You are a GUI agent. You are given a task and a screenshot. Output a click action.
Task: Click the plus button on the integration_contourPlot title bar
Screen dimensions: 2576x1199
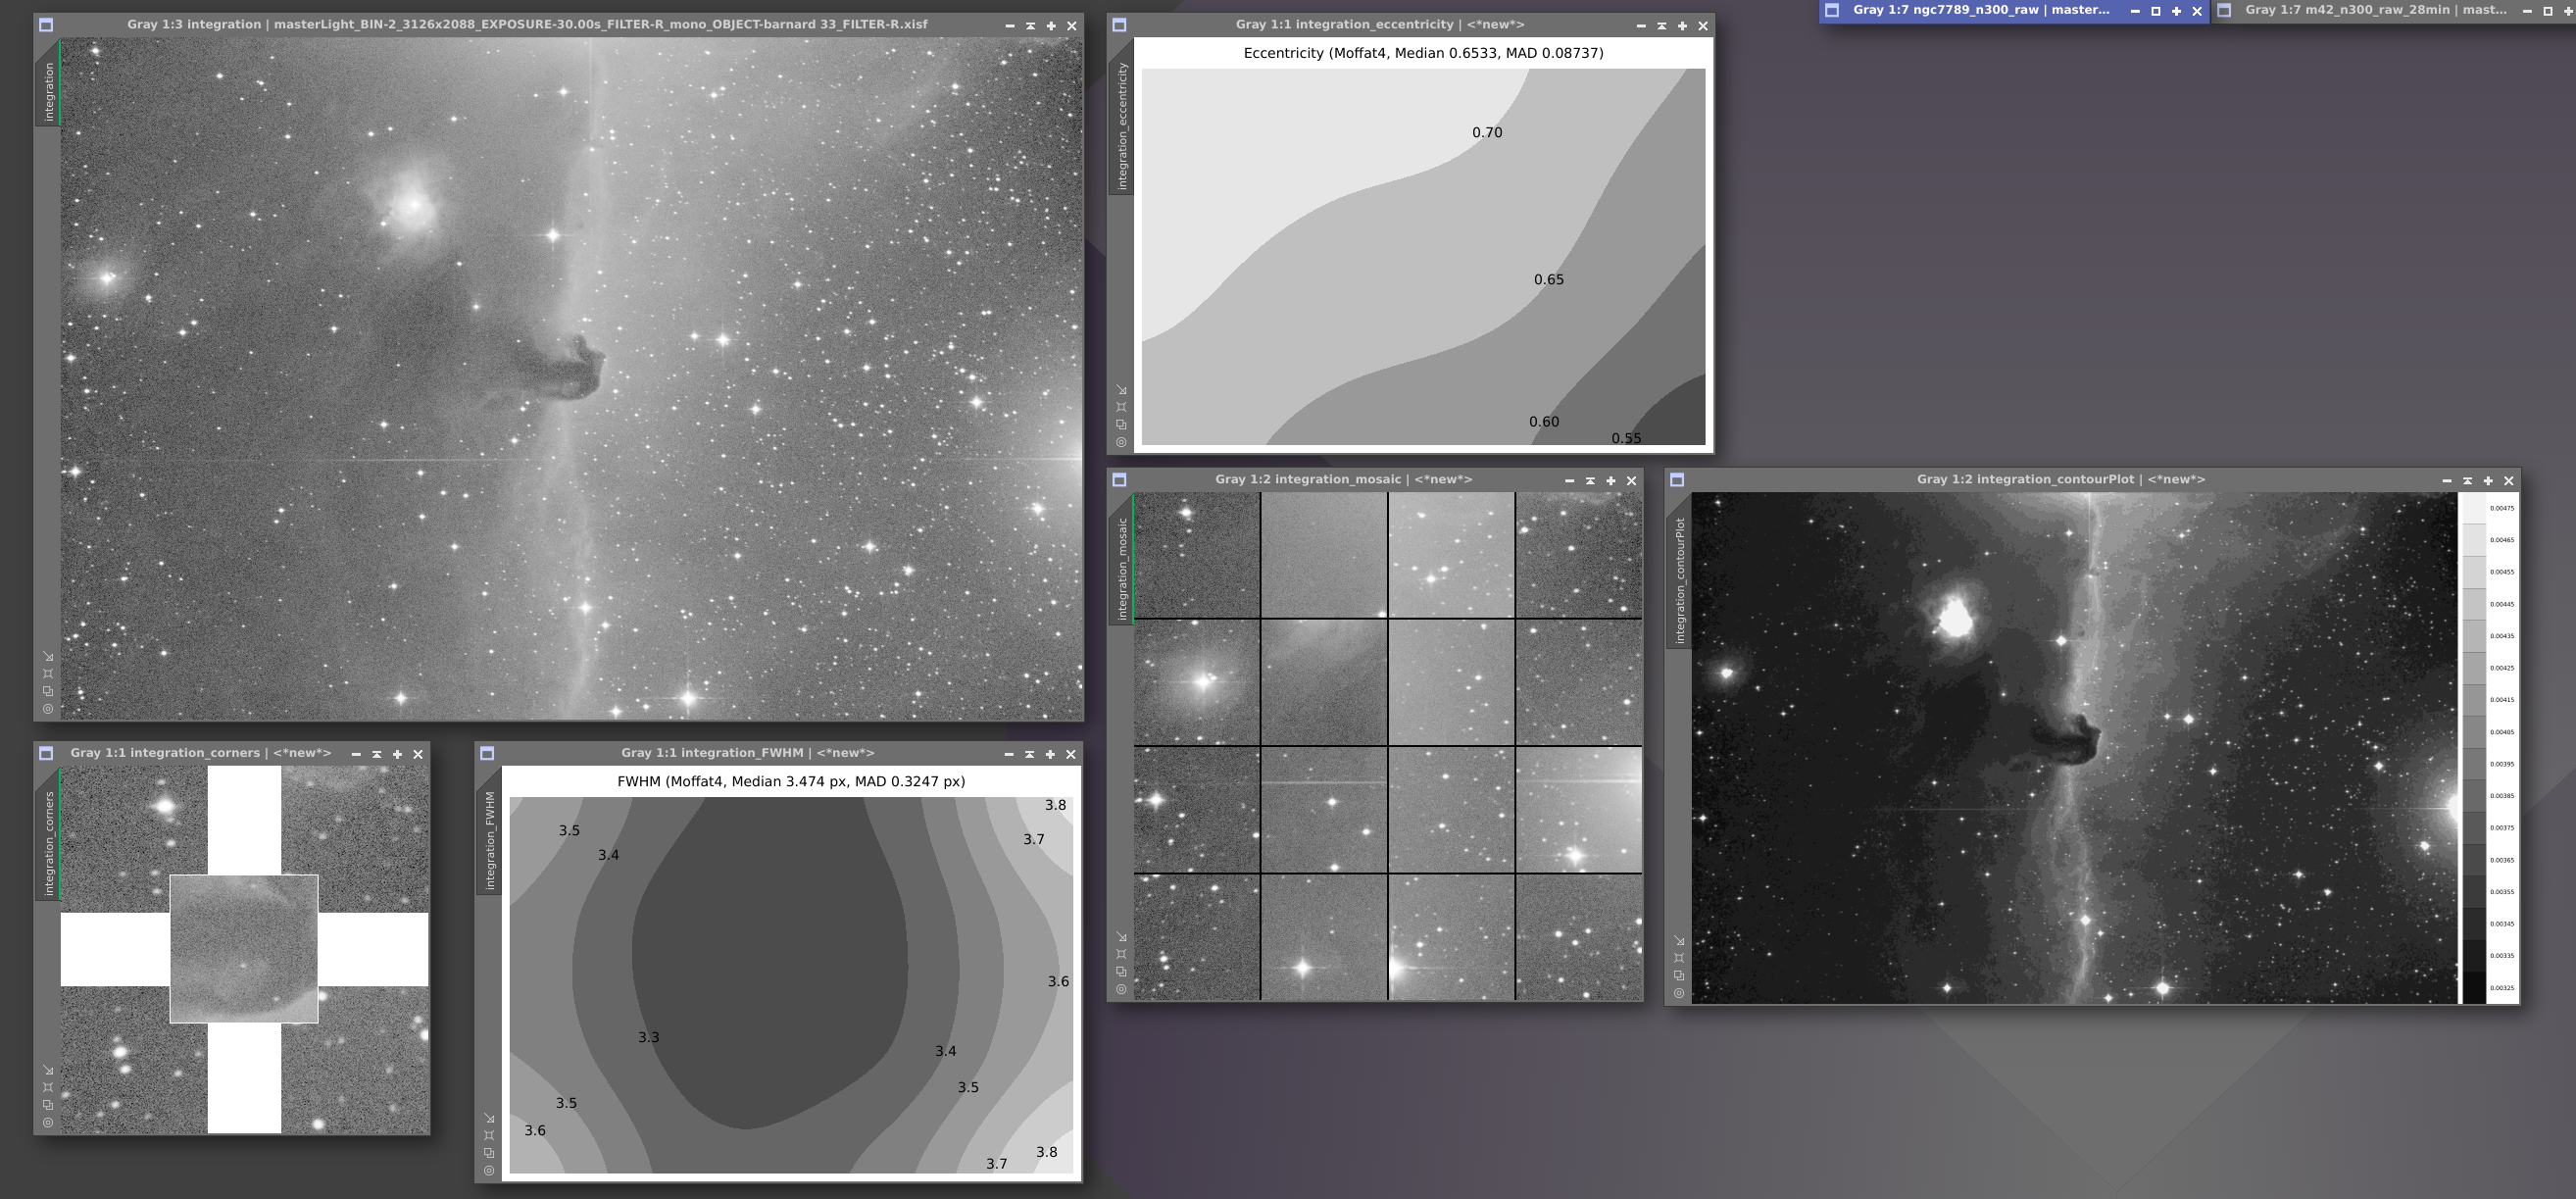tap(2488, 481)
